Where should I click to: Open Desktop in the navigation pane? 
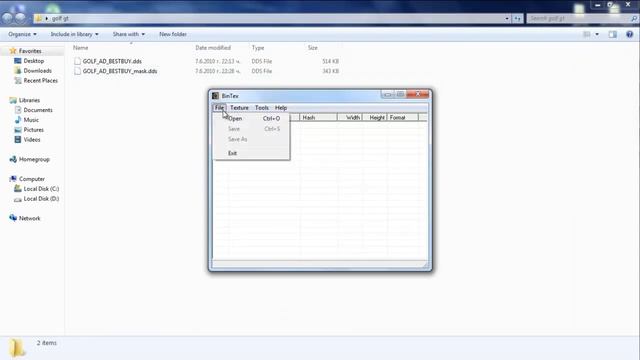pyautogui.click(x=33, y=61)
